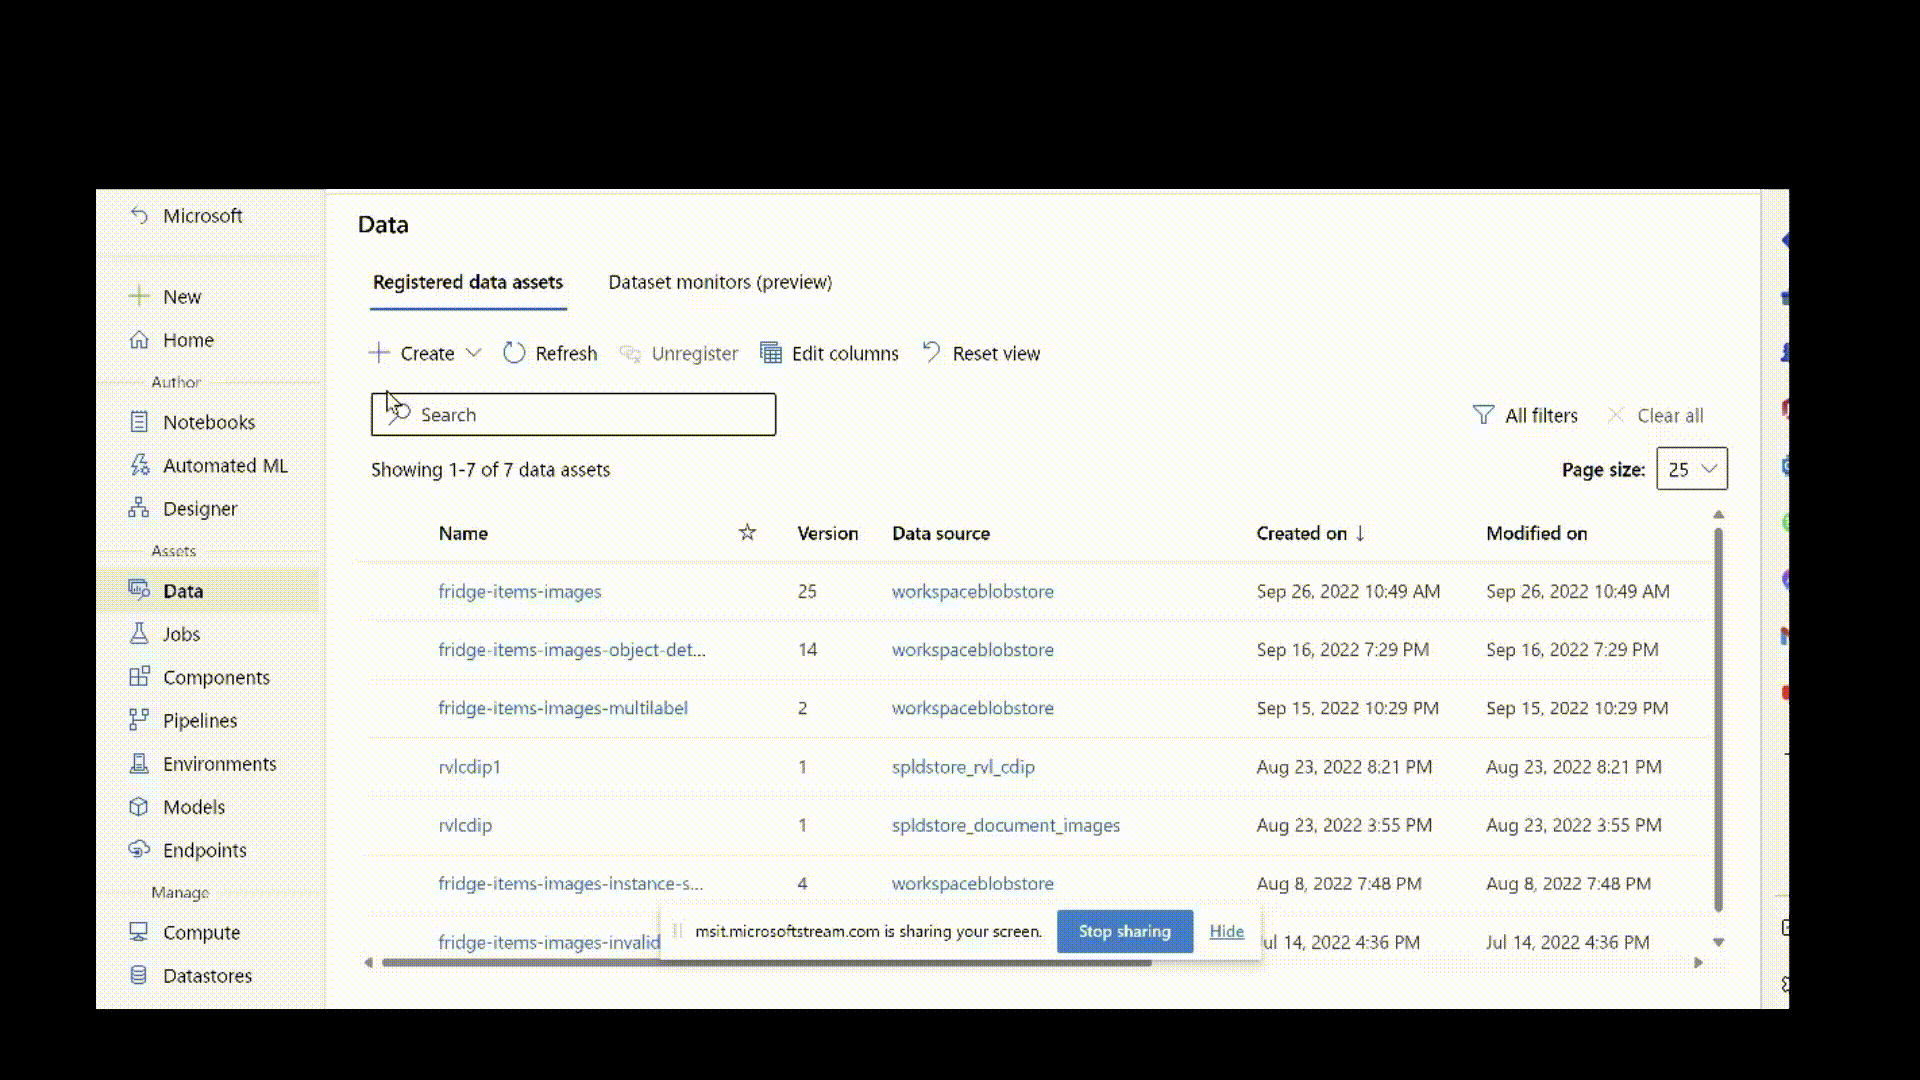Navigate to Pipelines section
Viewport: 1920px width, 1080px height.
200,720
